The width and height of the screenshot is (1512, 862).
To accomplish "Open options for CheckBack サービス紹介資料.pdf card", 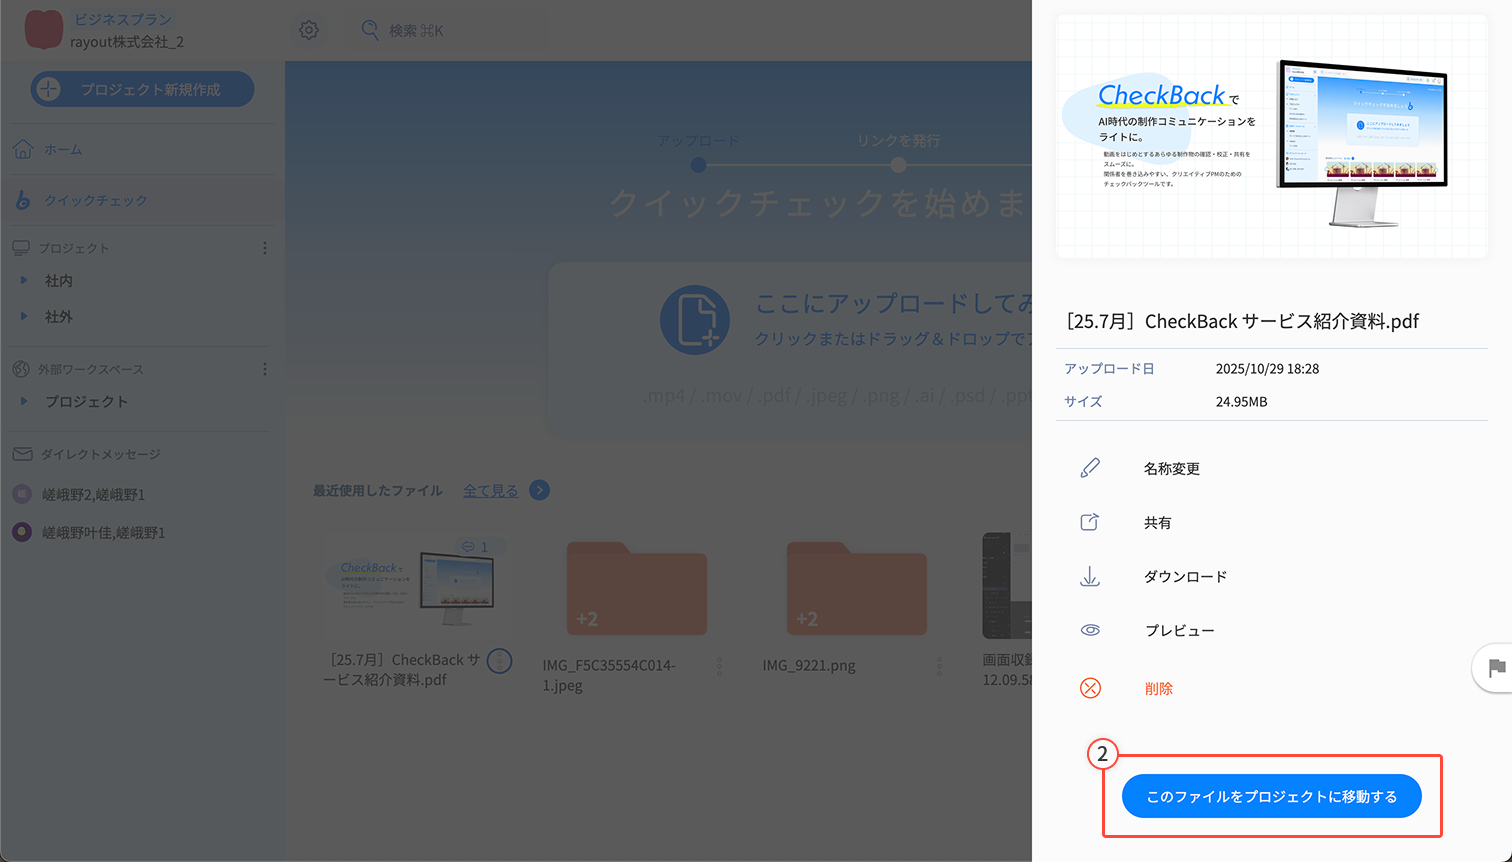I will click(499, 660).
